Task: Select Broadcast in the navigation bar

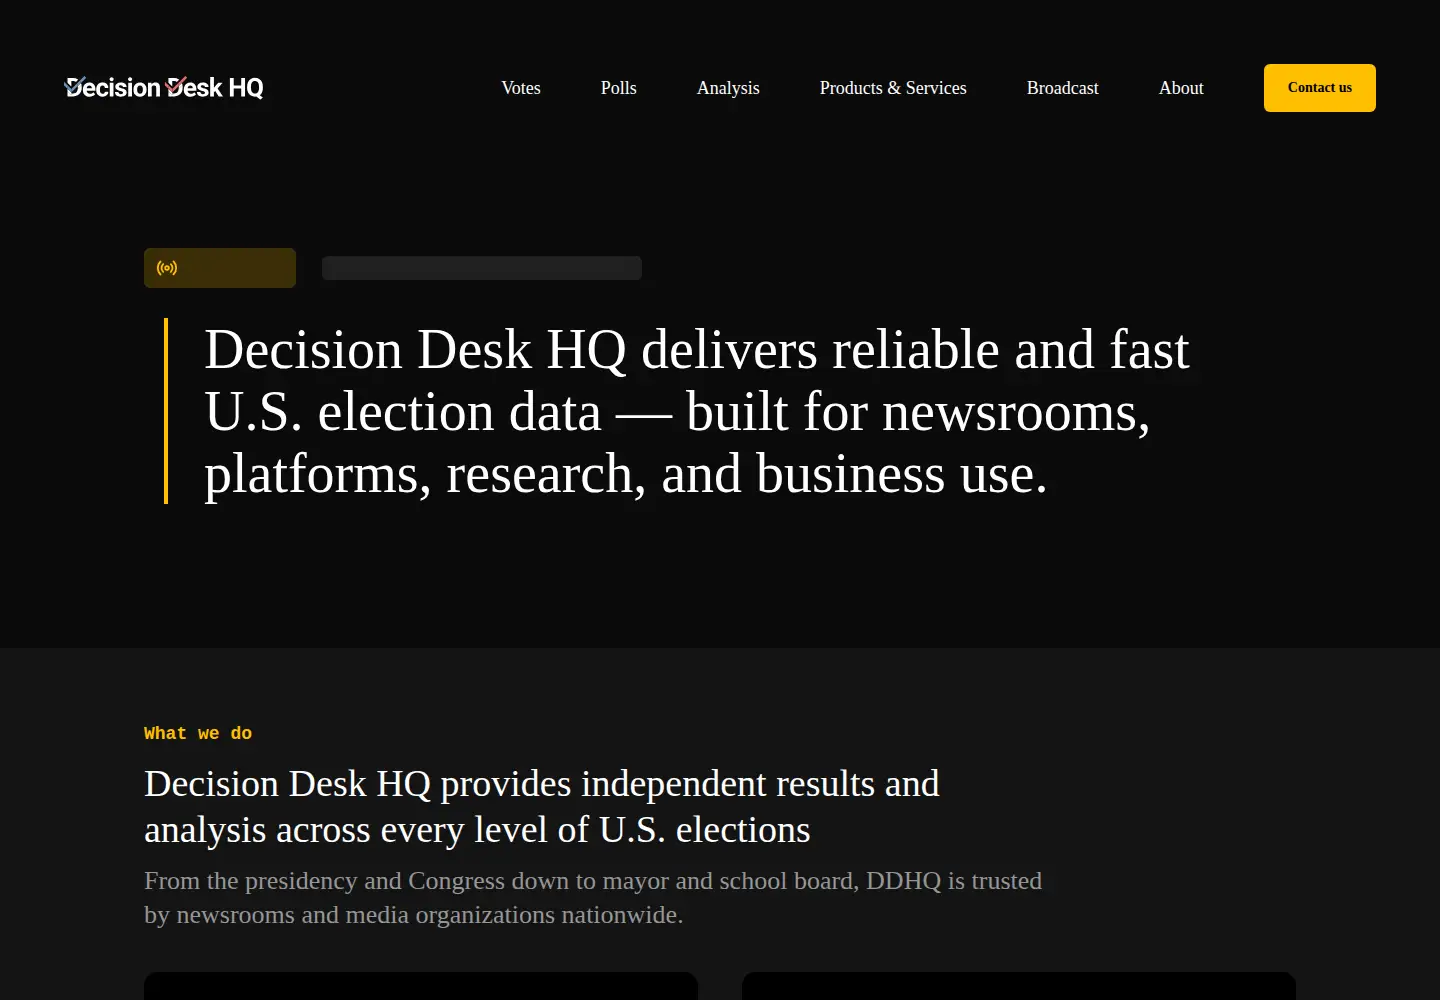Action: pos(1063,88)
